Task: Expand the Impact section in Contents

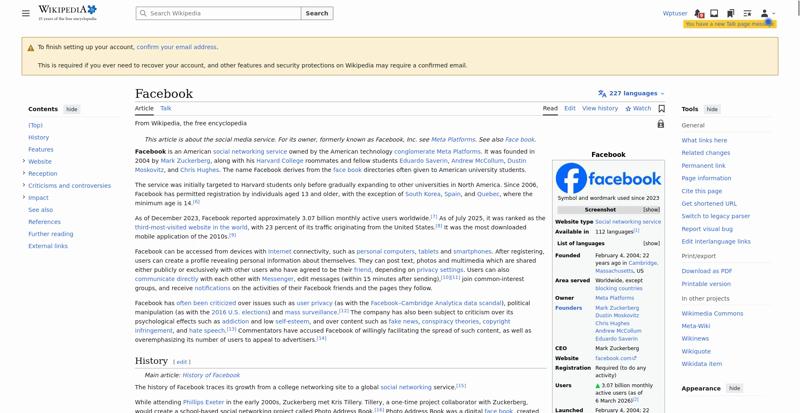Action: (23, 198)
